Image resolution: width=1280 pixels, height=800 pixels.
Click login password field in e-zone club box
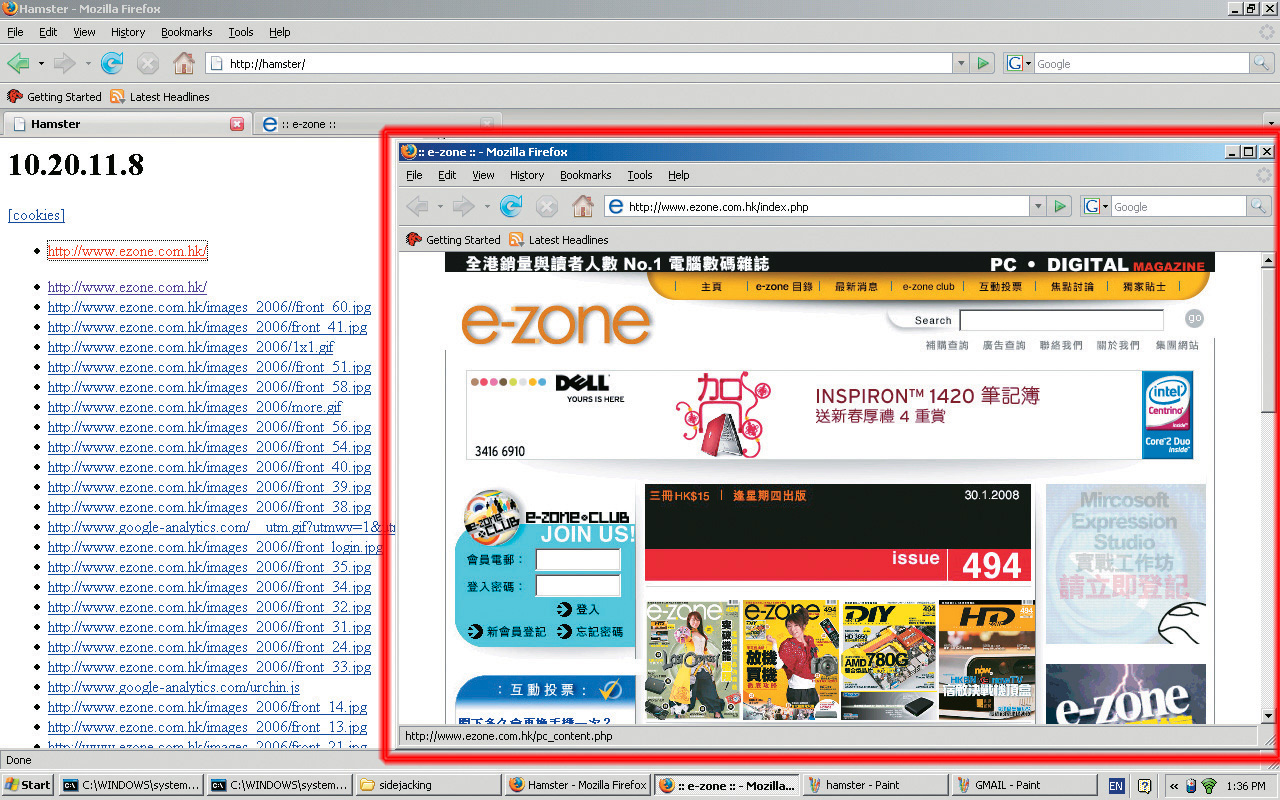pos(578,586)
